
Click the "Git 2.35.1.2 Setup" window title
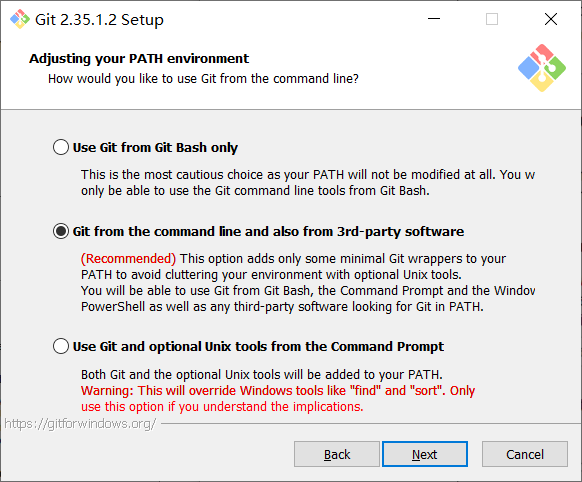[x=99, y=20]
